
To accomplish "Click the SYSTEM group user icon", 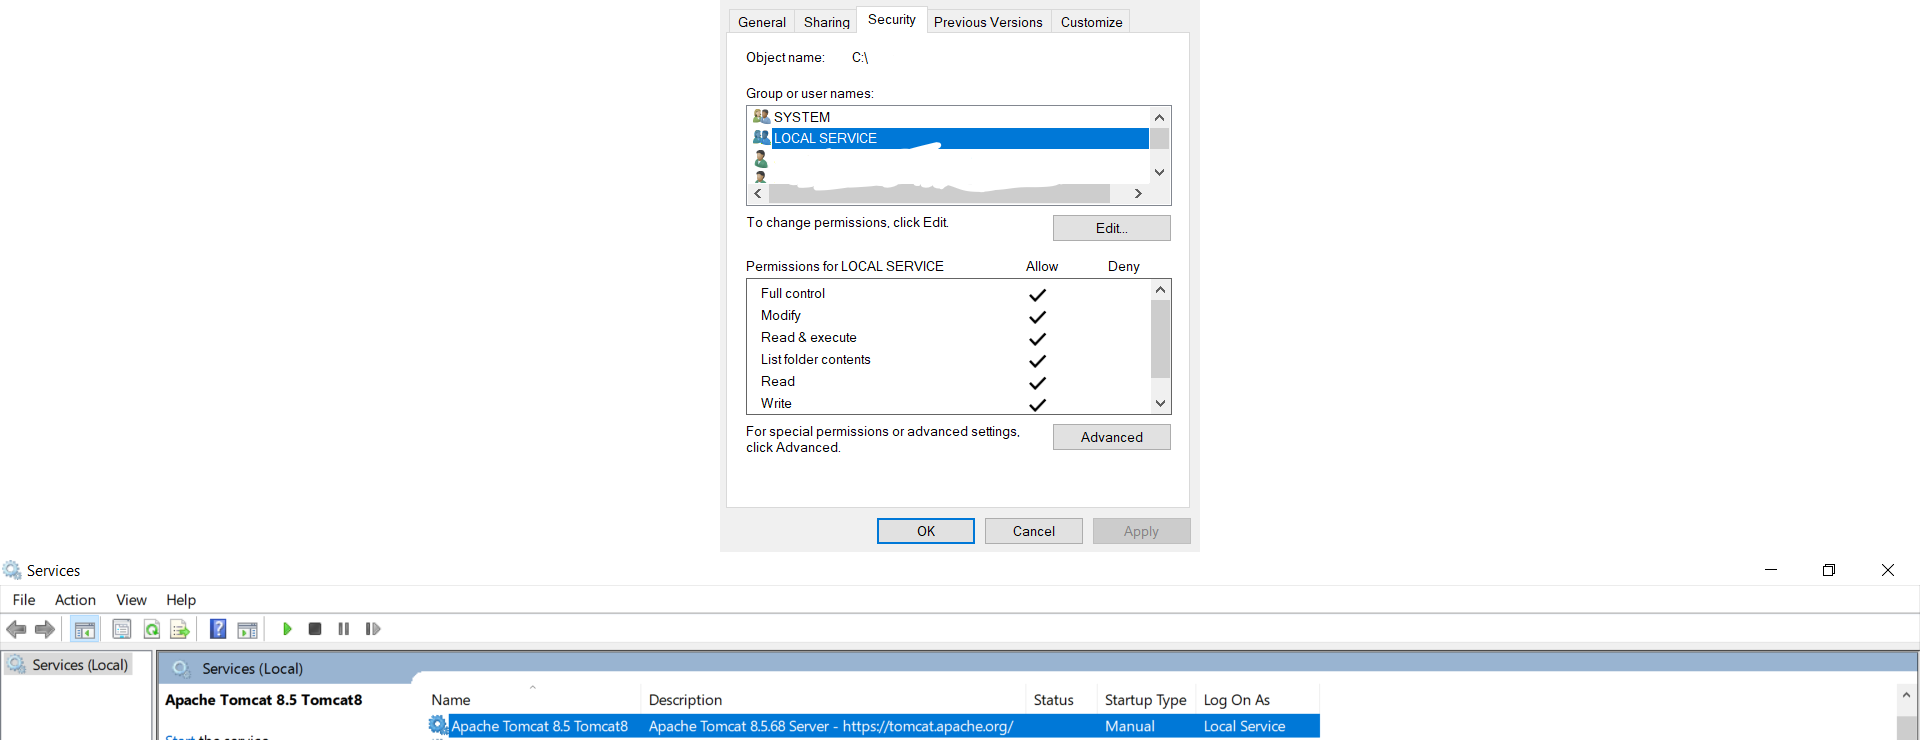I will pos(761,117).
